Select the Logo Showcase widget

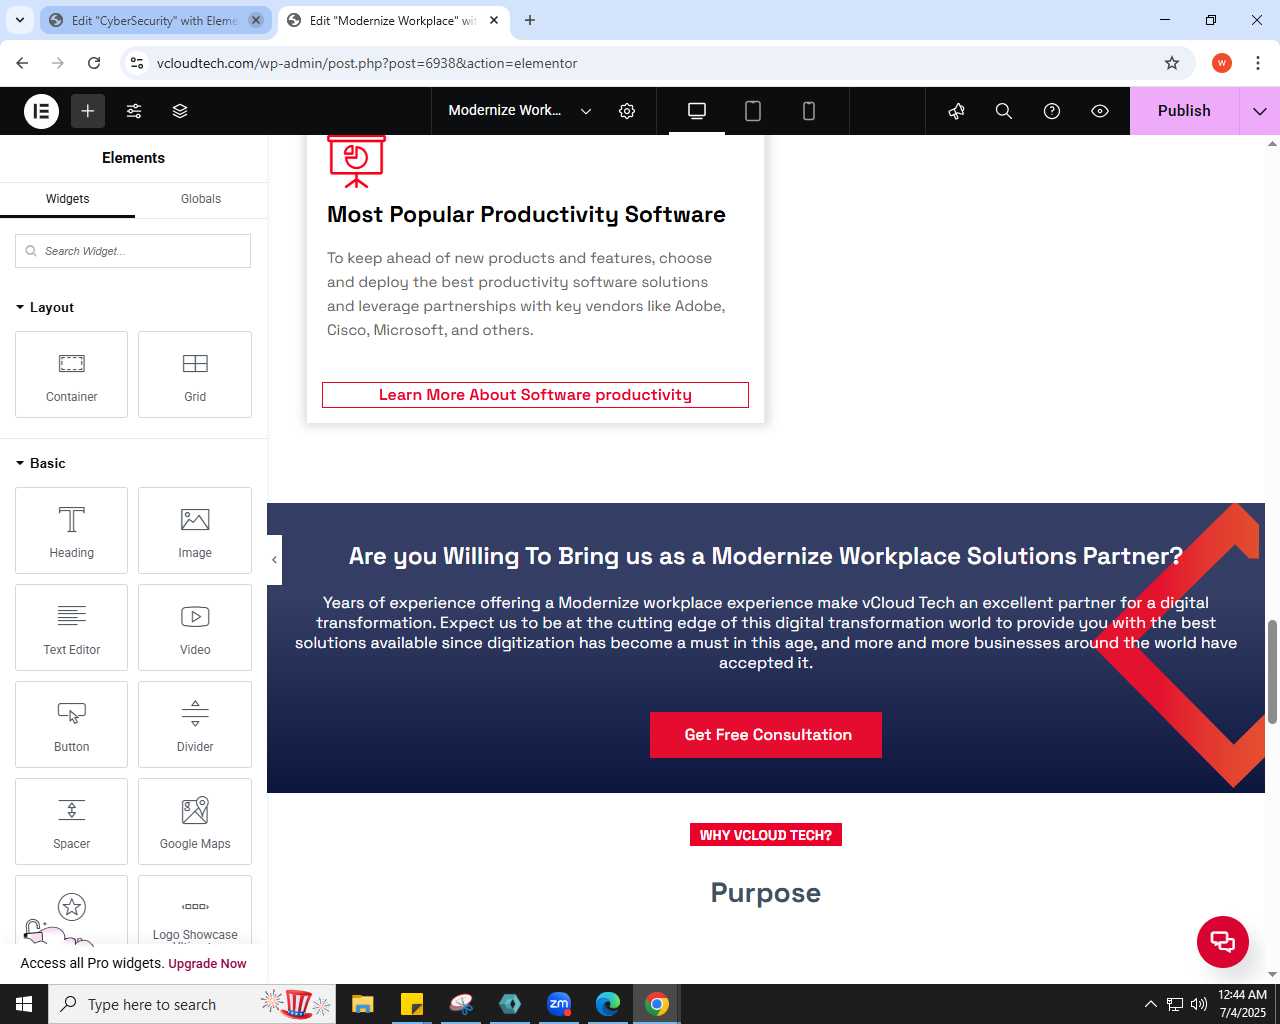tap(195, 909)
